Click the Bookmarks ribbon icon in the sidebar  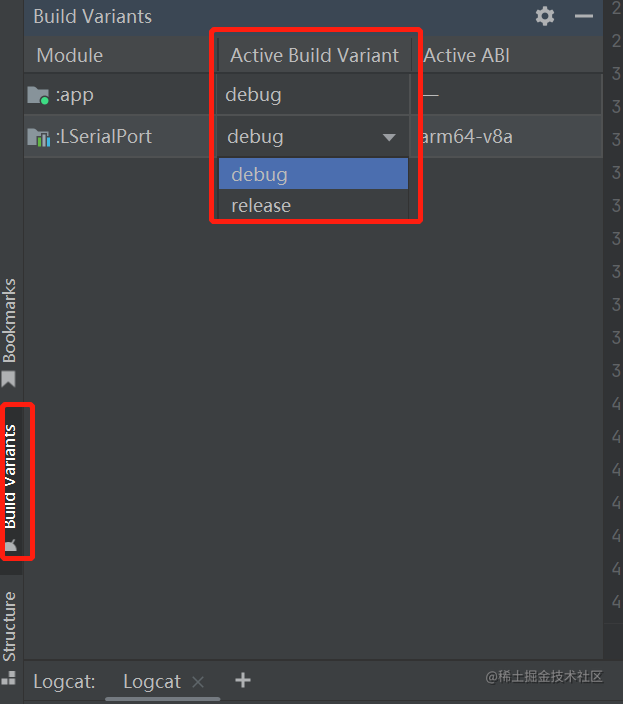[9, 379]
